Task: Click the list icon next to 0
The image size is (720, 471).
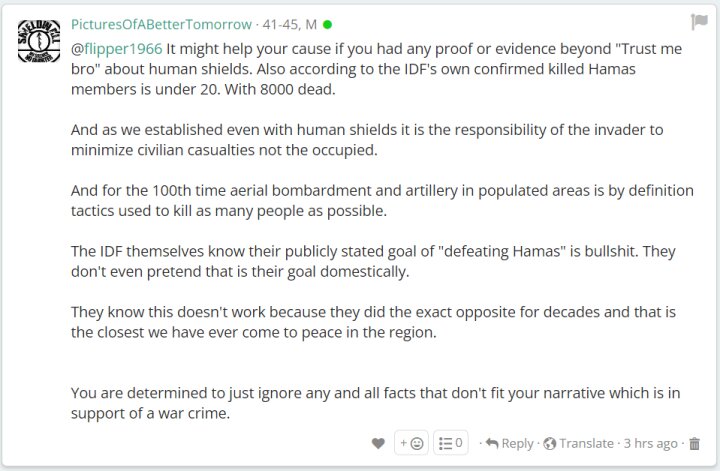Action: [445, 443]
